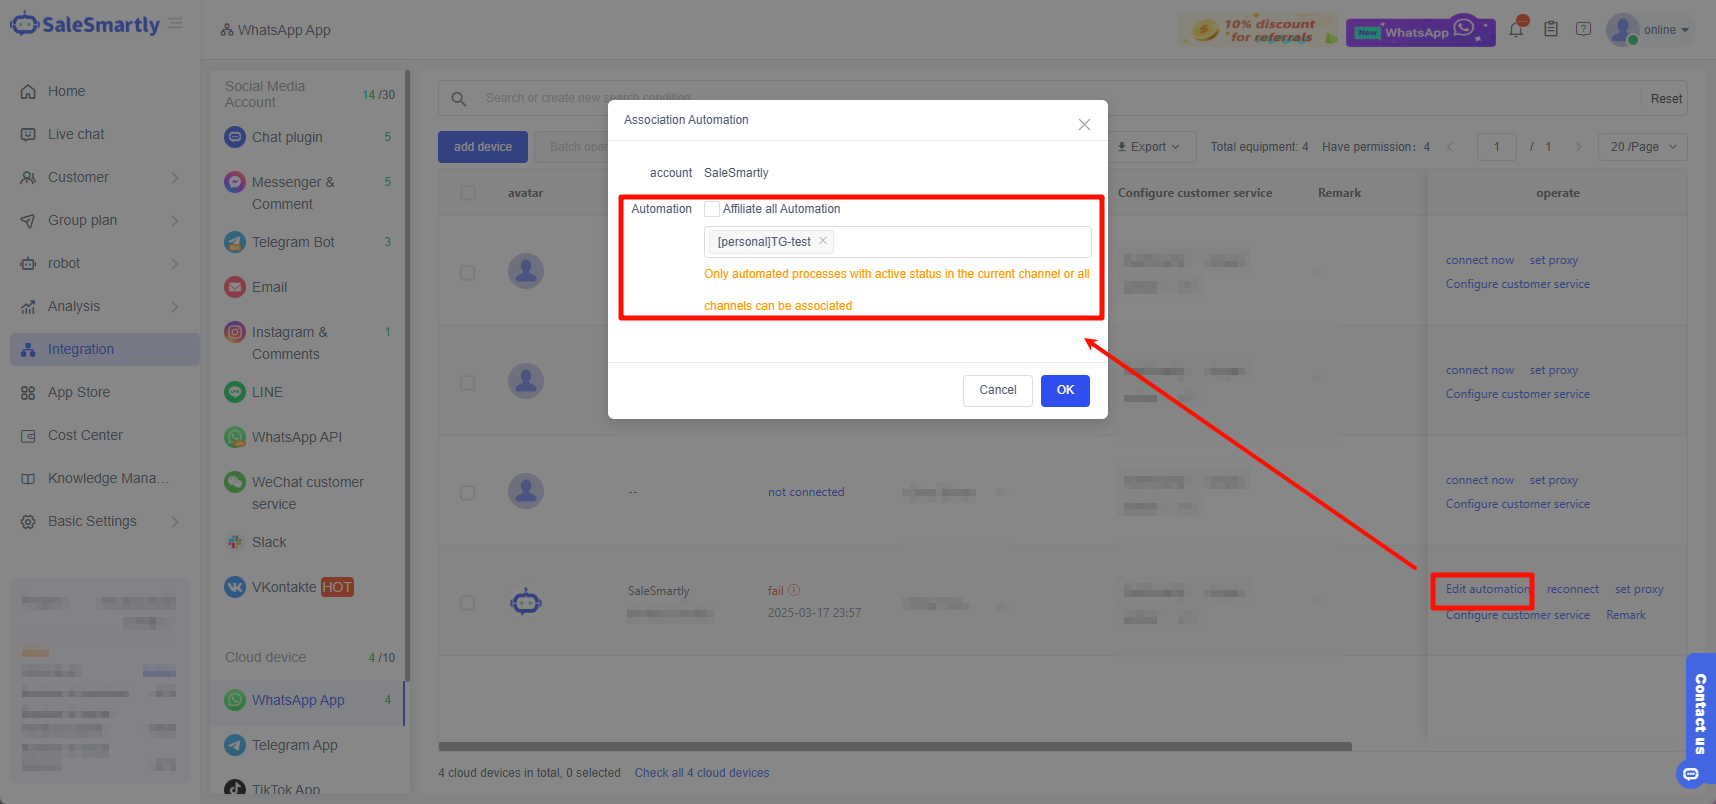Tick the checkbox for the not connected row
The image size is (1716, 804).
point(468,493)
